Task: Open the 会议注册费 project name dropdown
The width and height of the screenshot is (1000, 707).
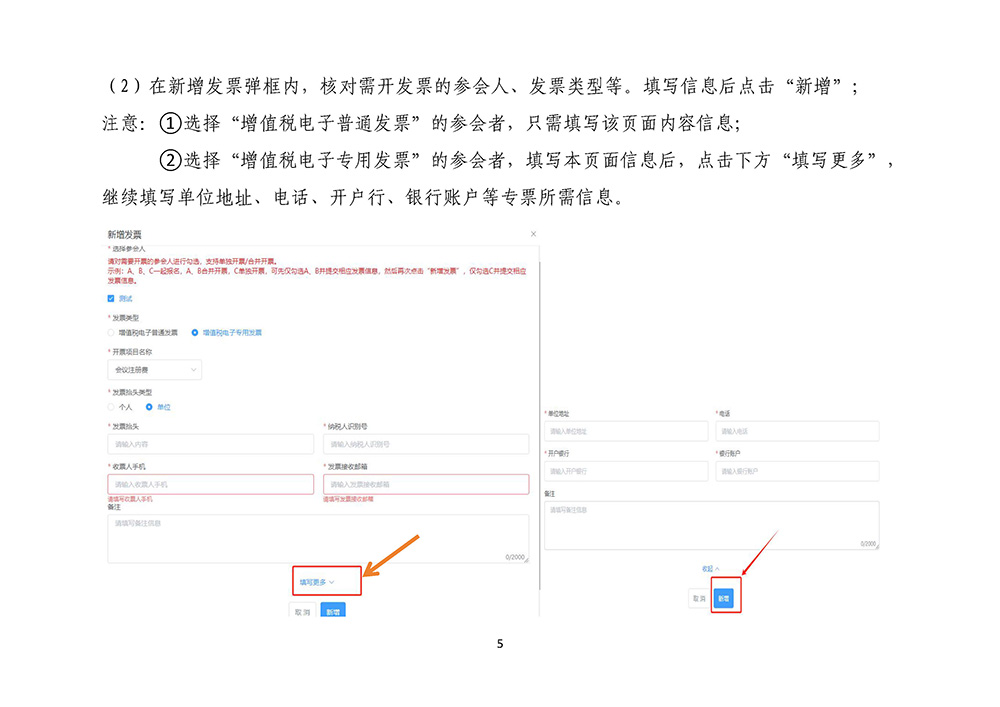Action: point(154,370)
